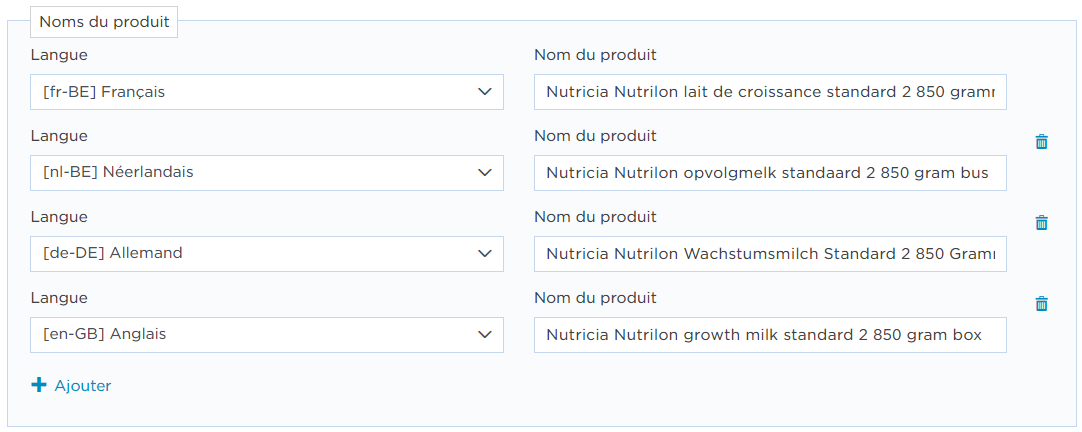Focus the German product name field 'Wachstumsmilch'
The width and height of the screenshot is (1082, 432).
(x=770, y=253)
